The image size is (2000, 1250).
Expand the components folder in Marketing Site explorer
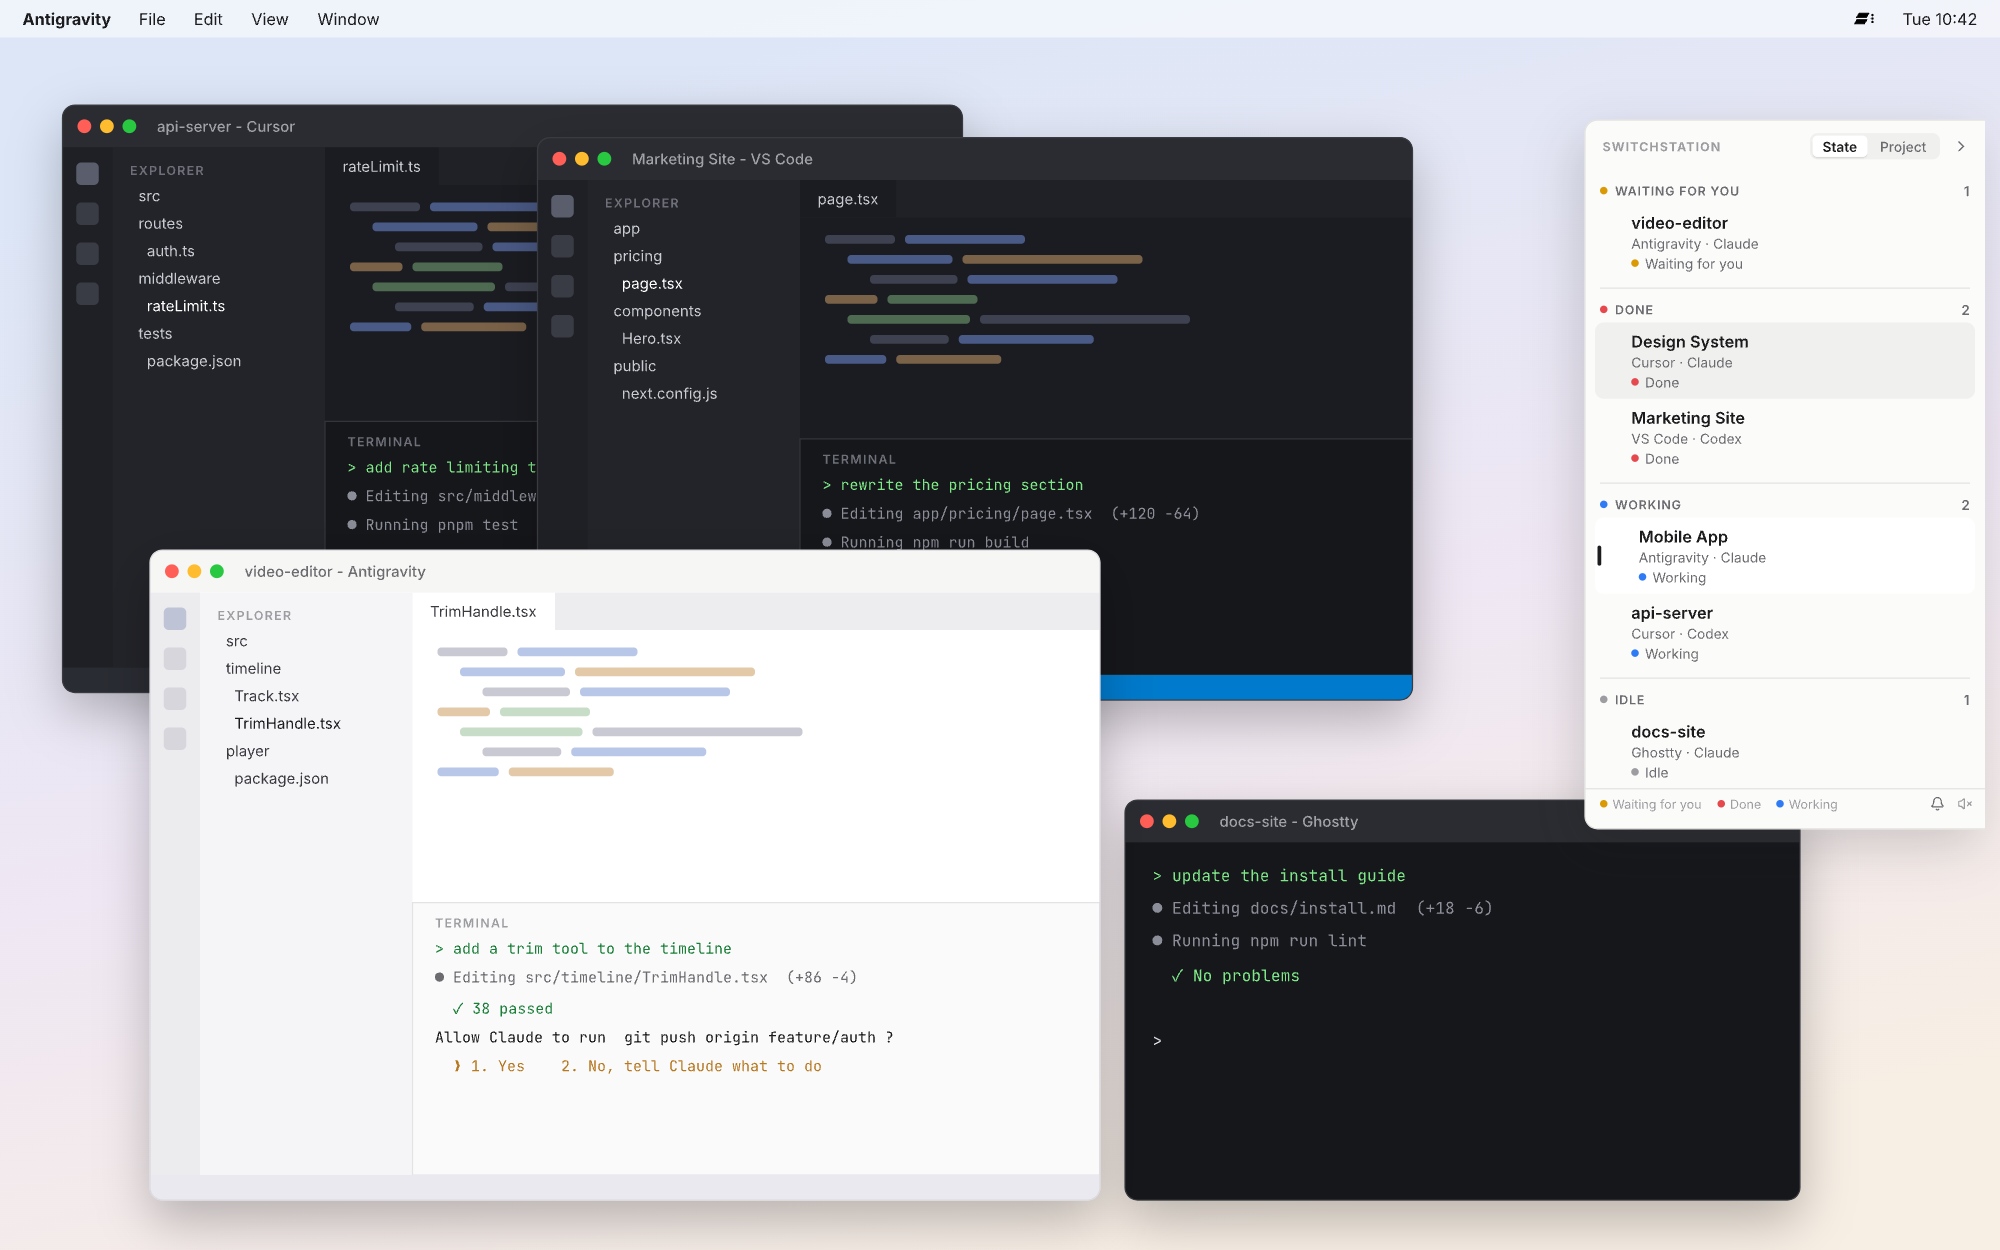[657, 311]
